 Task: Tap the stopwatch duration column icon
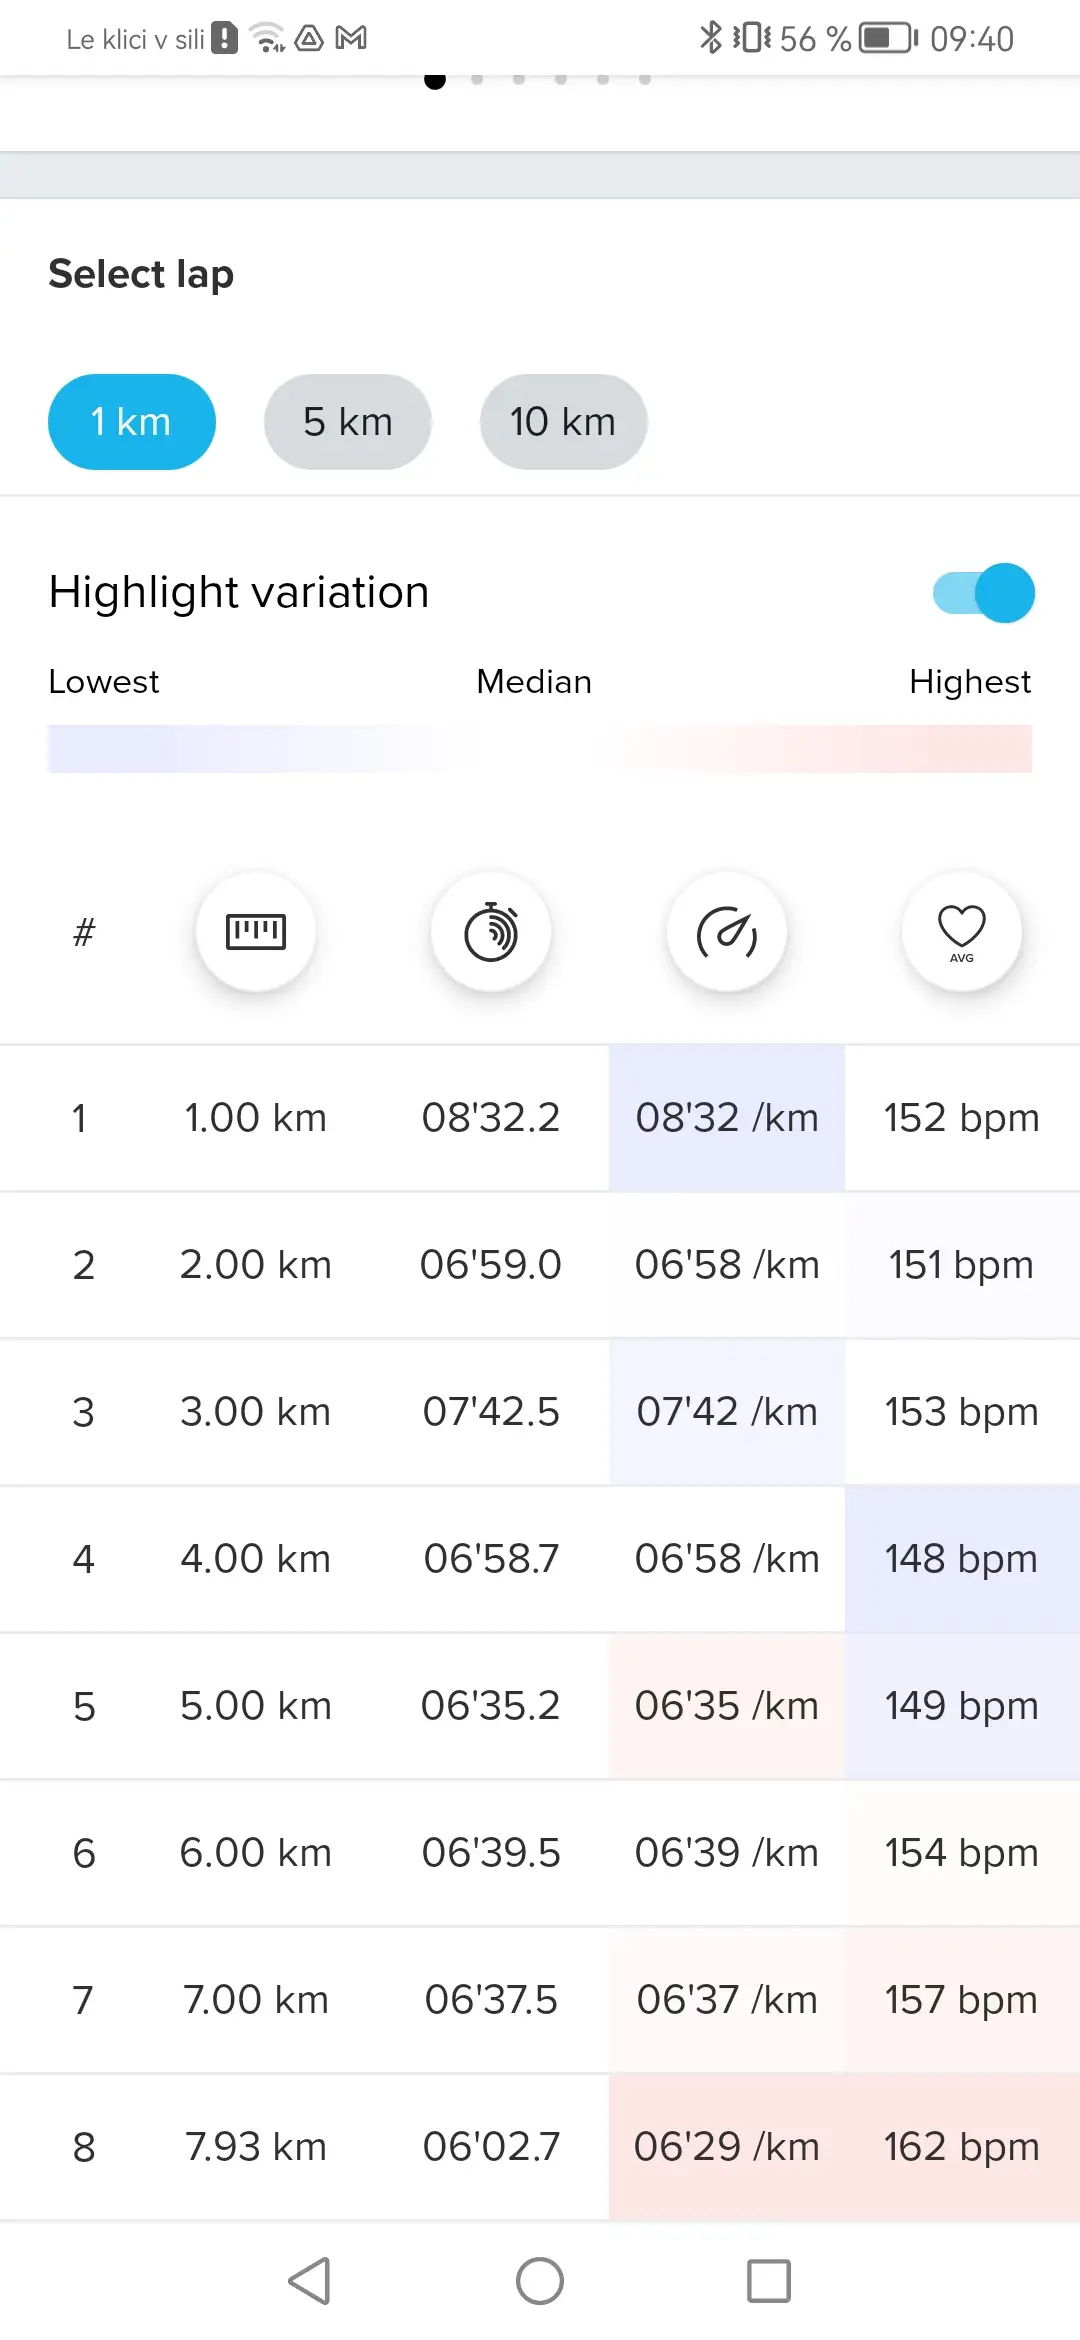tap(491, 932)
